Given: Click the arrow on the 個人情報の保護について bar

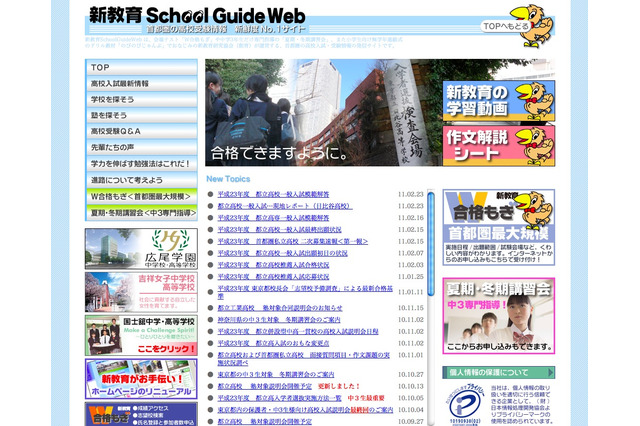Looking at the screenshot, I should [551, 372].
